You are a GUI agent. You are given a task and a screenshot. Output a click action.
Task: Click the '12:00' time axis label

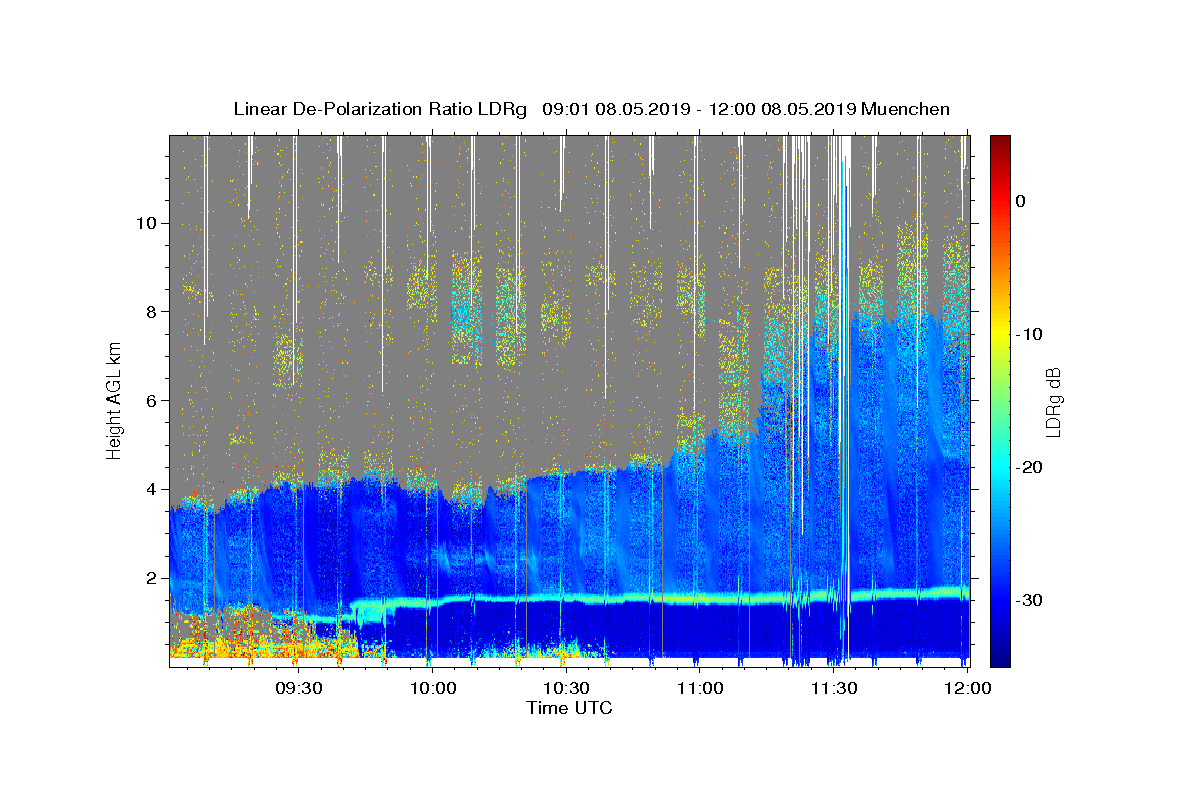pos(967,689)
